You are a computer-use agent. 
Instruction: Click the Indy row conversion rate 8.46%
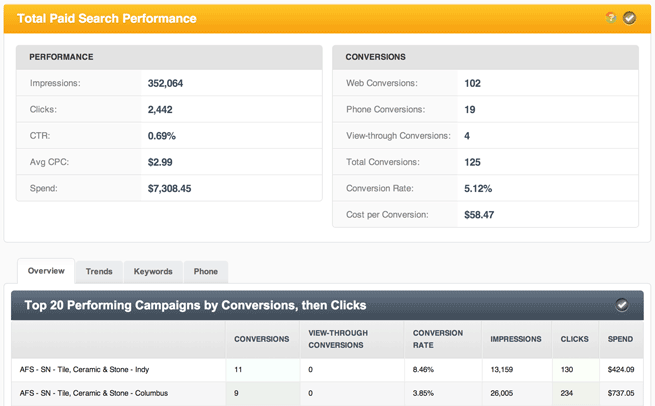tap(423, 370)
